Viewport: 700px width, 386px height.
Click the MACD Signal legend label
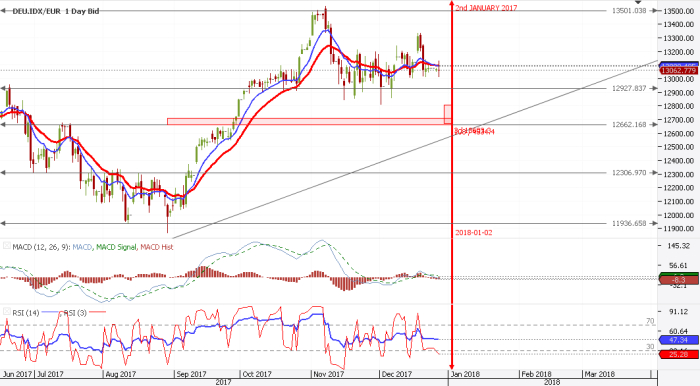click(x=116, y=247)
